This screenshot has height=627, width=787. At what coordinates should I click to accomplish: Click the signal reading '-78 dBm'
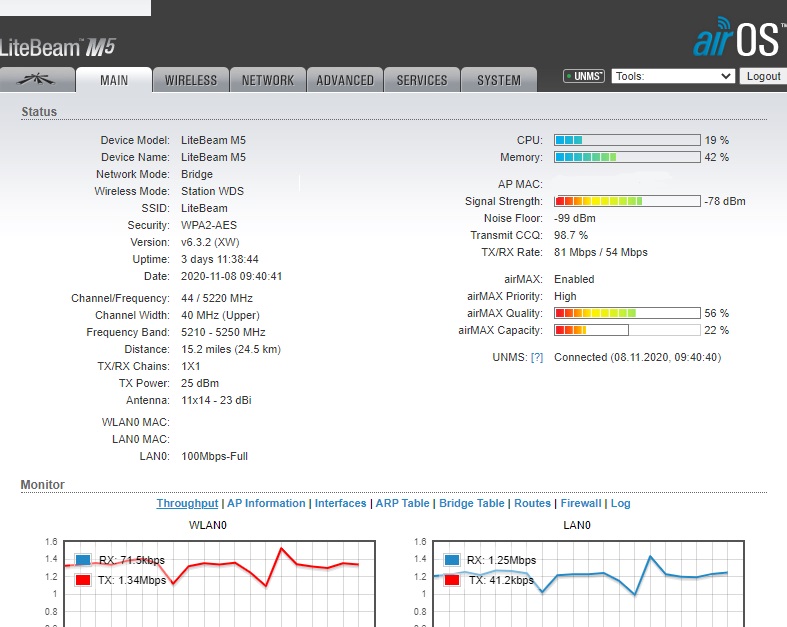[x=725, y=201]
